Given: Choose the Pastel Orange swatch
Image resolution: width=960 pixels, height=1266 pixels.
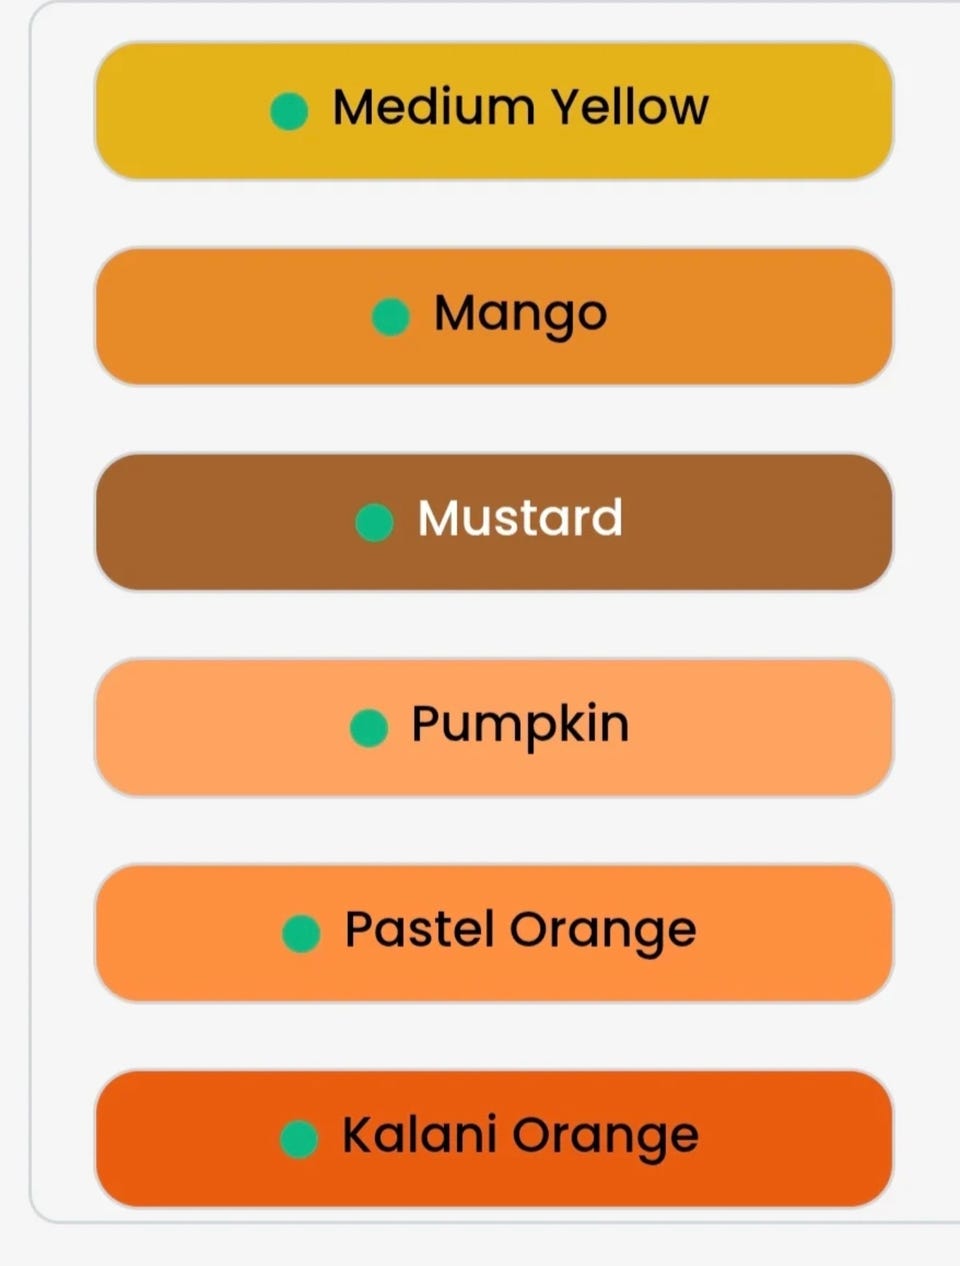Looking at the screenshot, I should click(x=800, y=933).
